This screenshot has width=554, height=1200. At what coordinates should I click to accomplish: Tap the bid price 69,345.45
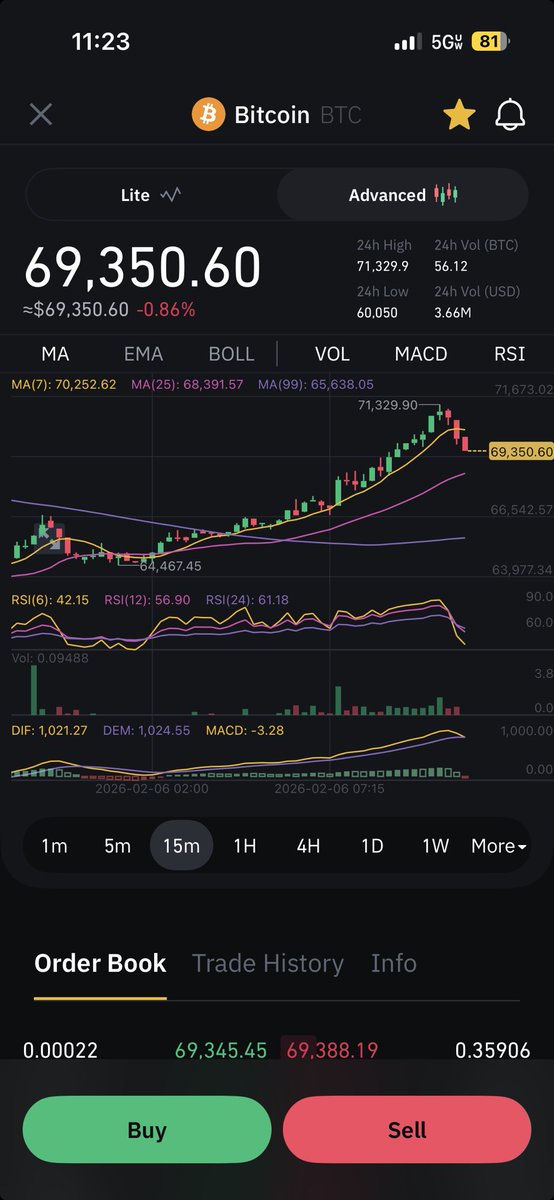pyautogui.click(x=221, y=1050)
